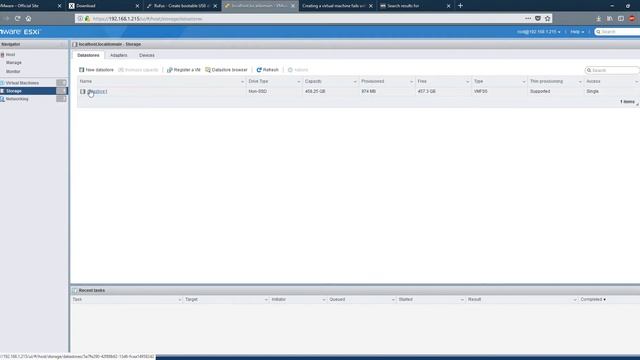Click the Non-SSD drive type cell

pyautogui.click(x=258, y=91)
